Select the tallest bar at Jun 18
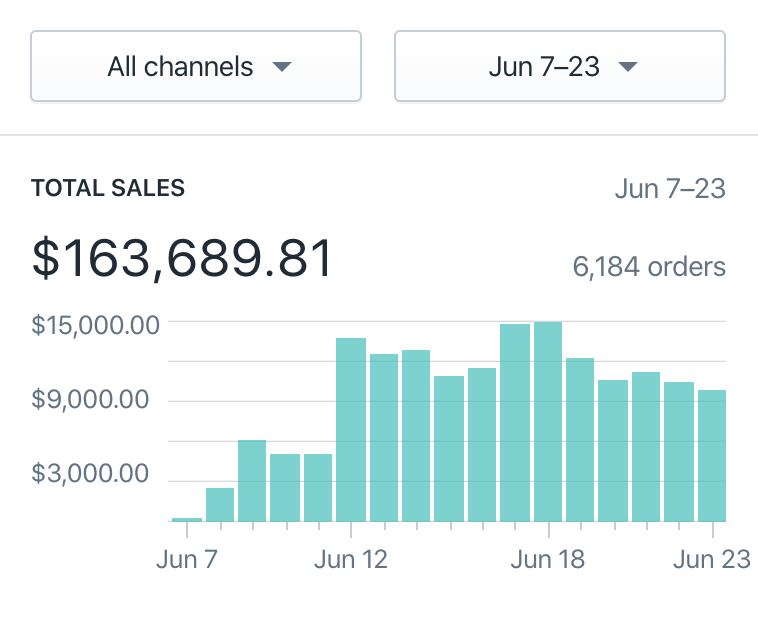This screenshot has width=758, height=622. [x=548, y=421]
